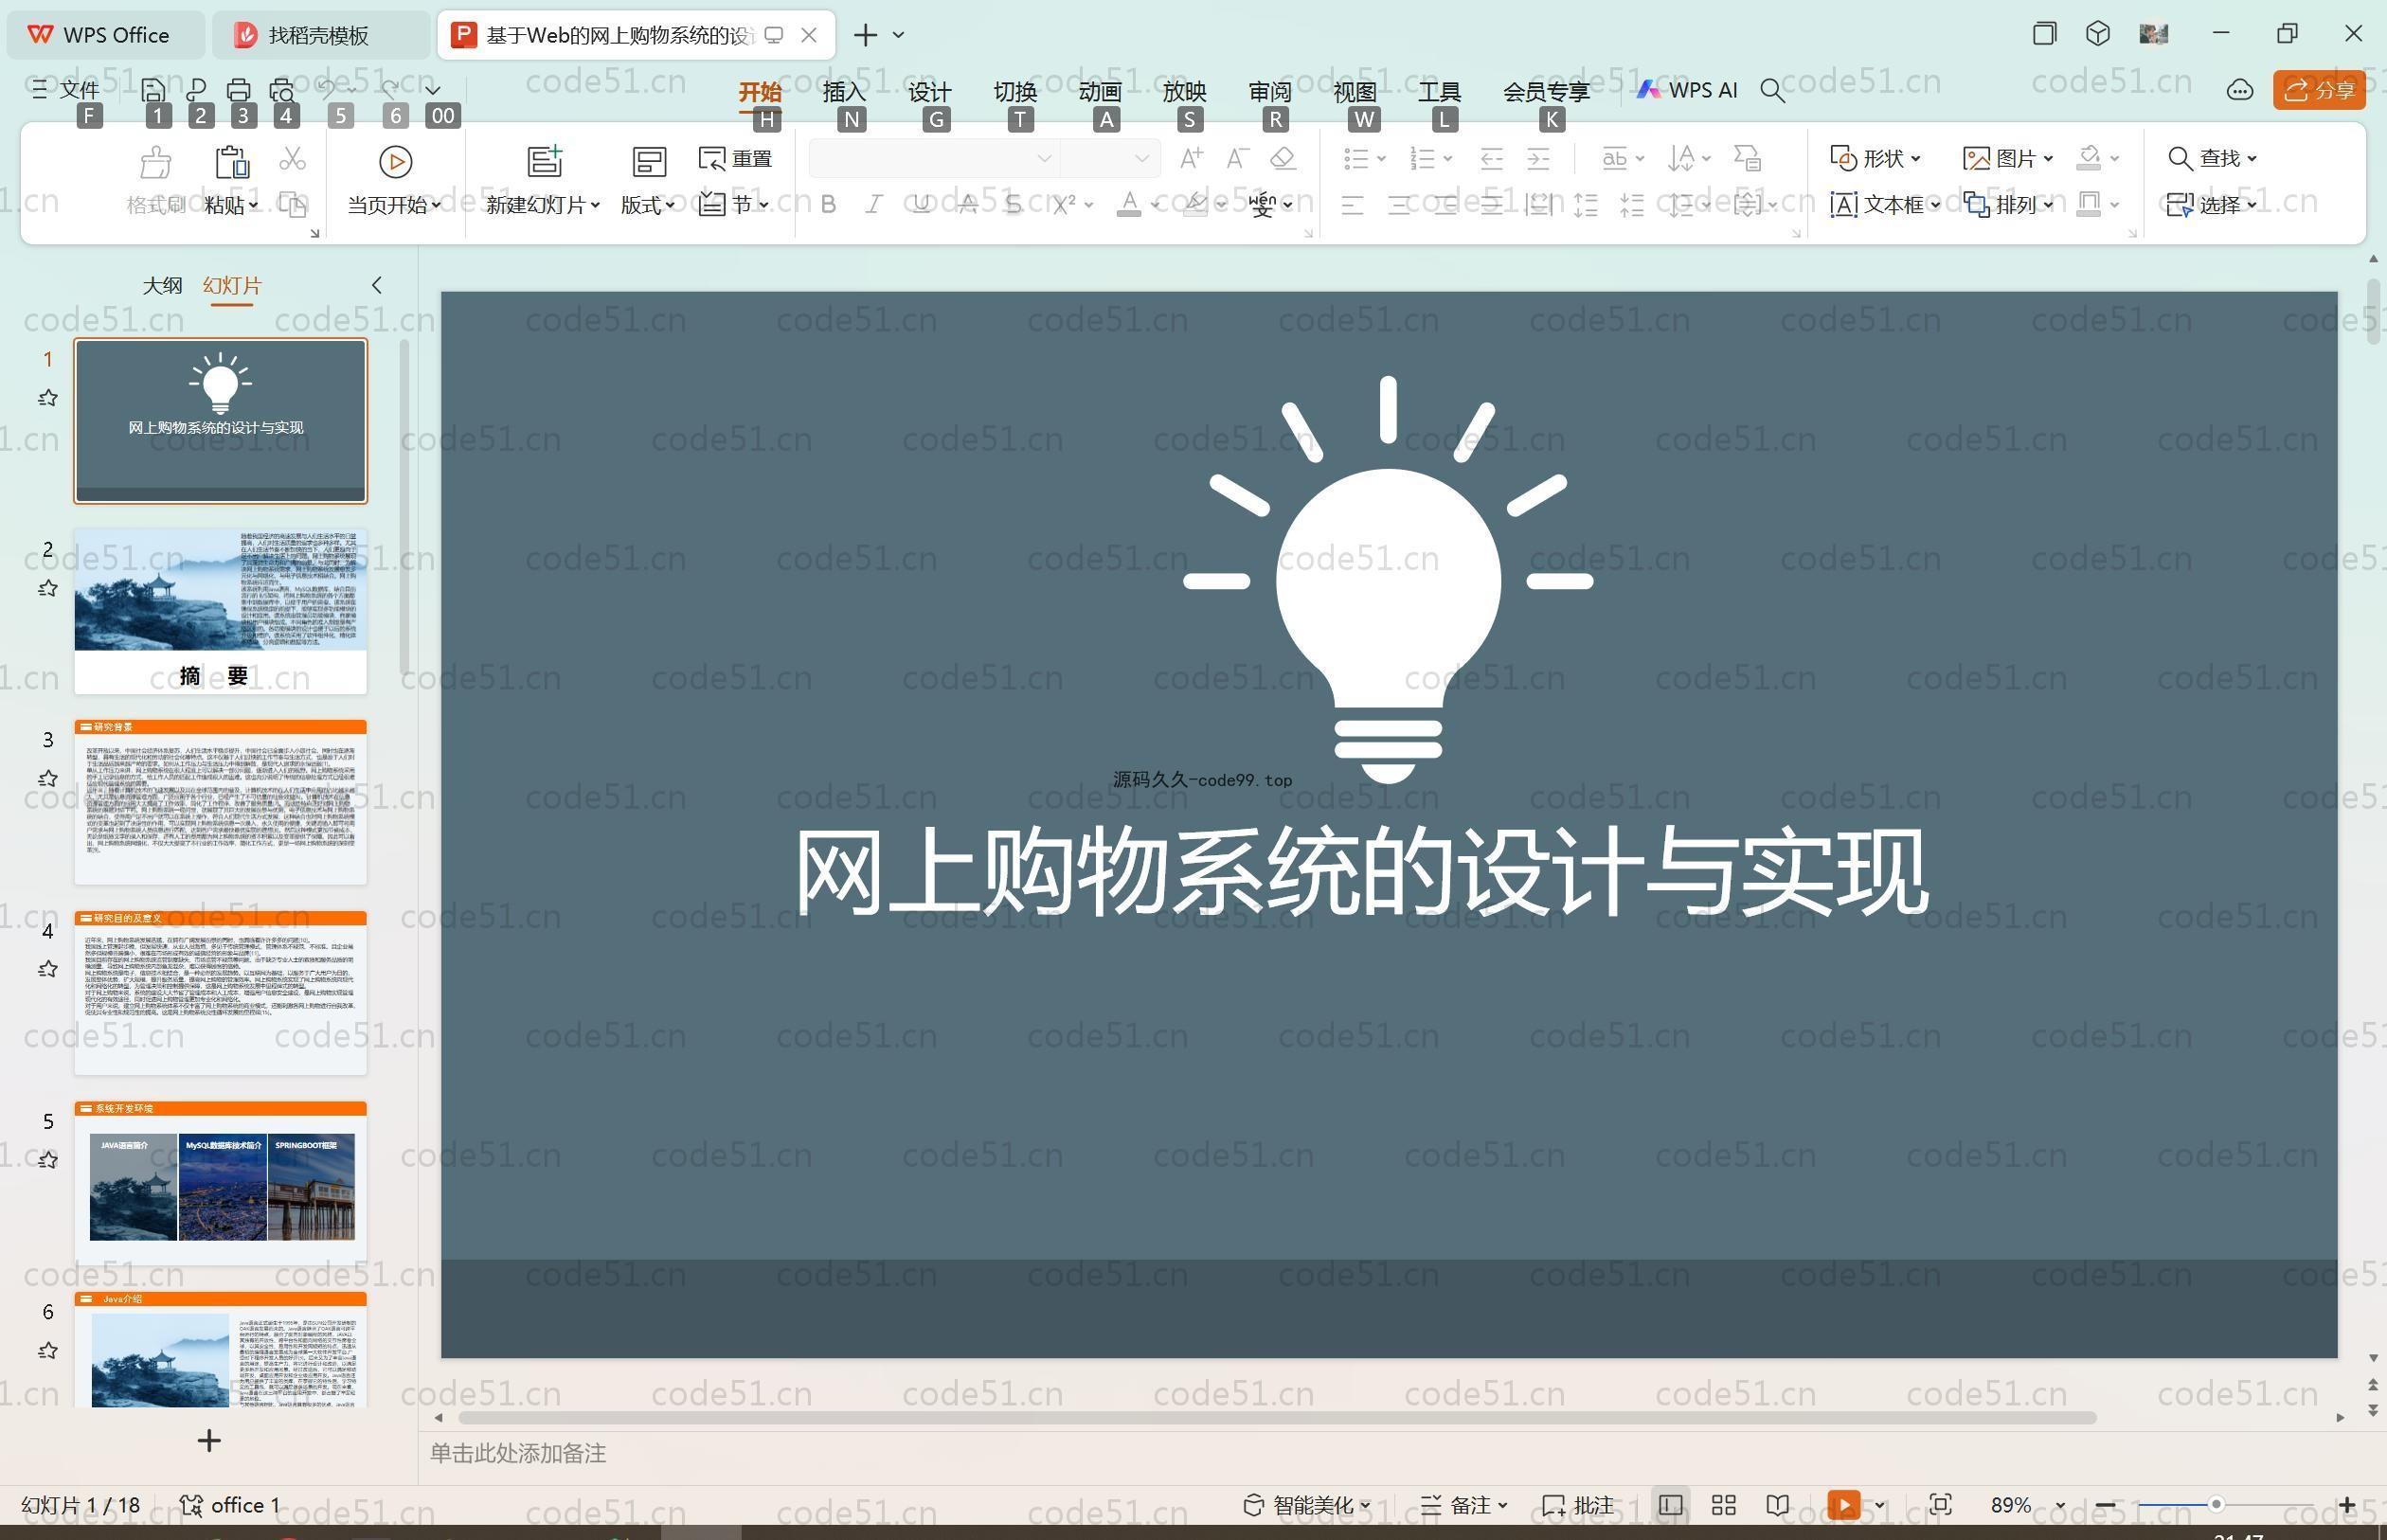Open the 形状 shapes dropdown

(x=1876, y=158)
